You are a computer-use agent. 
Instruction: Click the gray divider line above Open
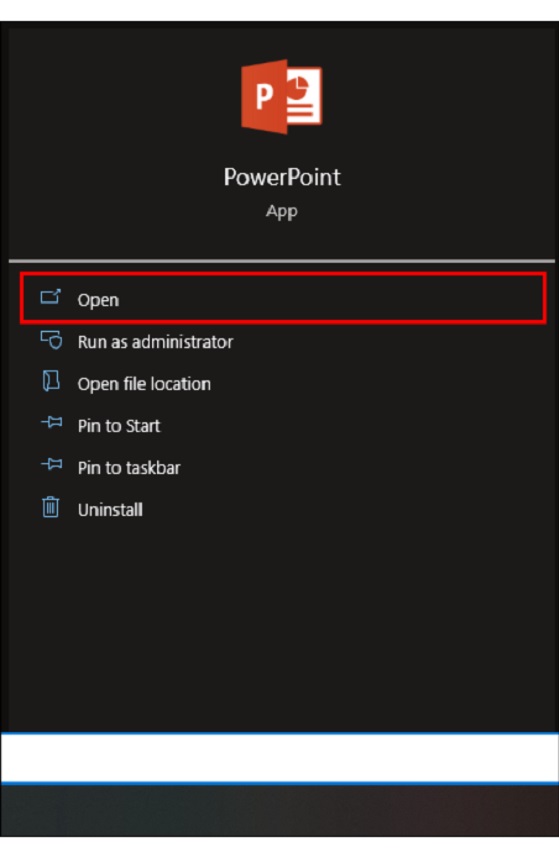[282, 261]
